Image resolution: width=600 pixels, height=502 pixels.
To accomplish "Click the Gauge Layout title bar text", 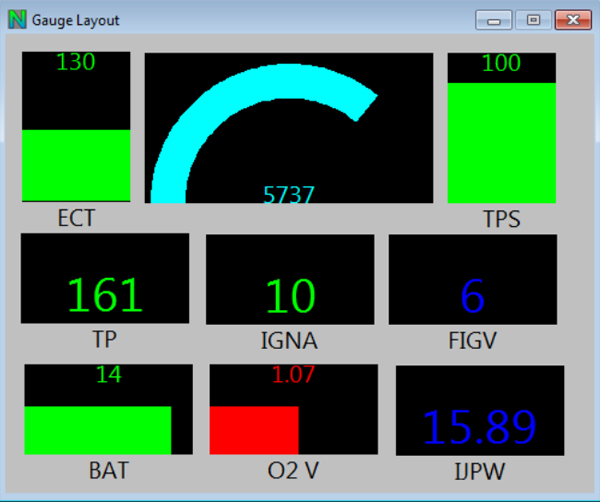I will click(75, 20).
